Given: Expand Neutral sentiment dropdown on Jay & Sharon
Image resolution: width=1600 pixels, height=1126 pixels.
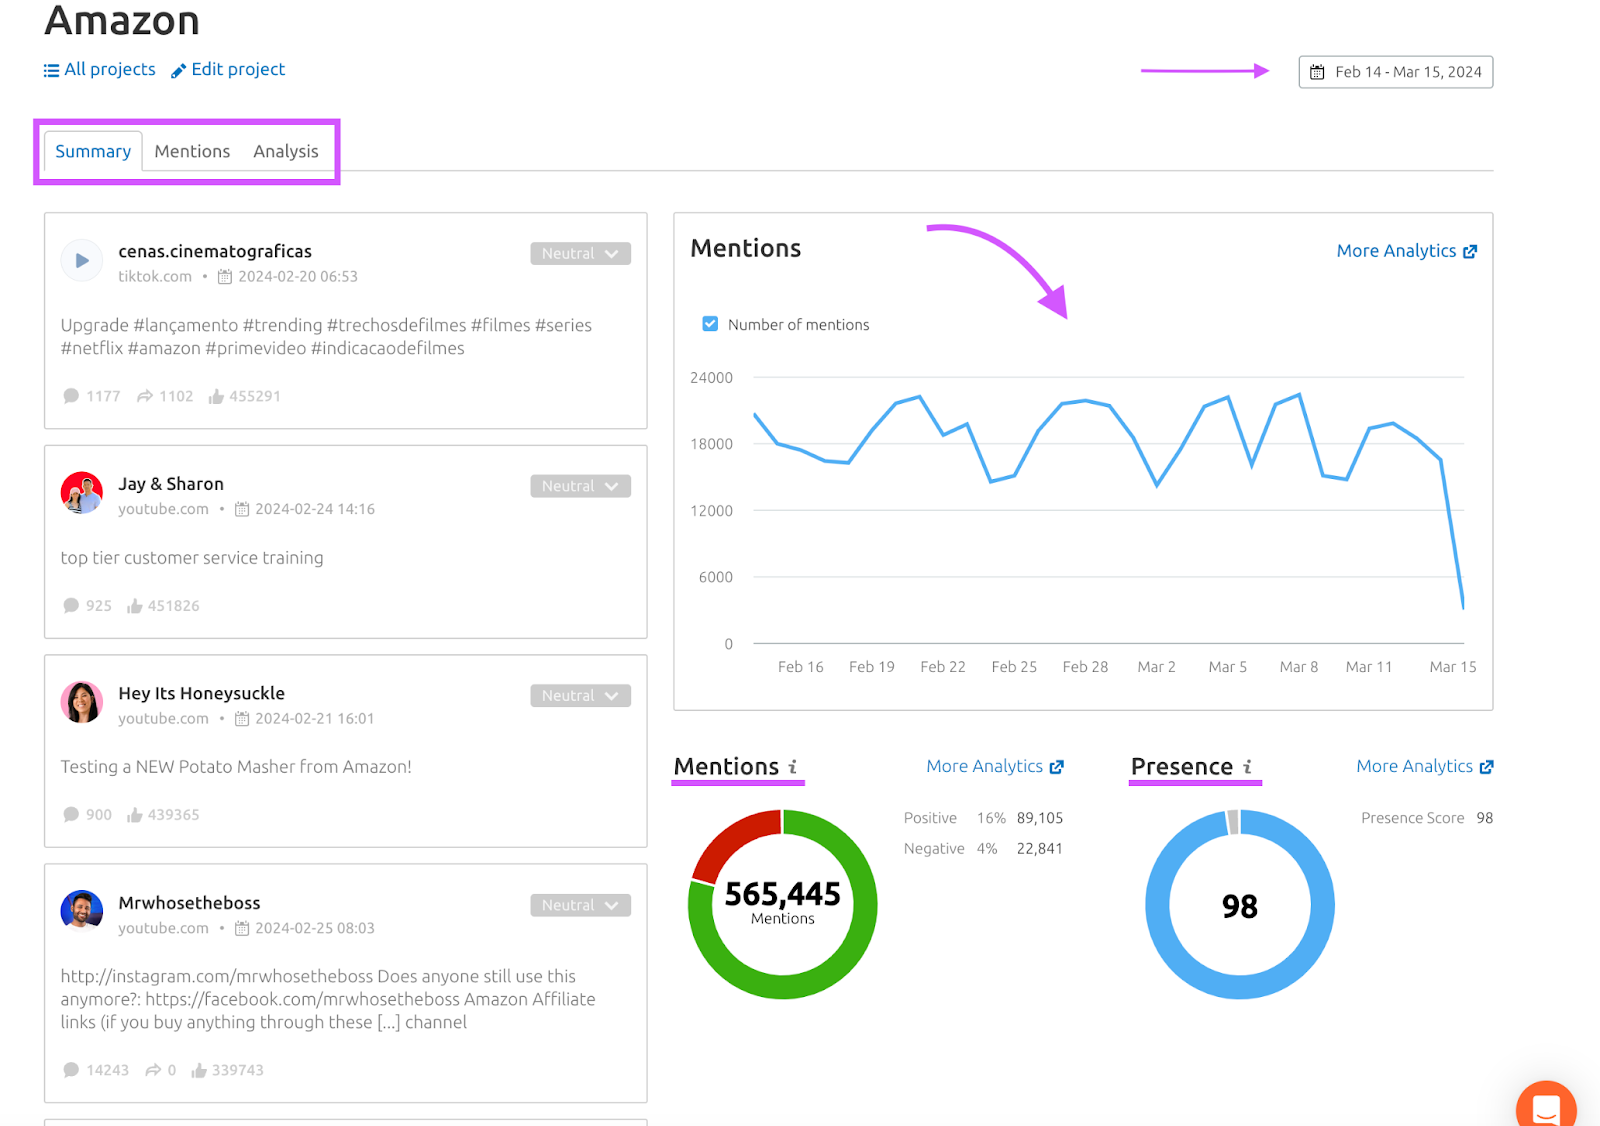Looking at the screenshot, I should (x=580, y=486).
